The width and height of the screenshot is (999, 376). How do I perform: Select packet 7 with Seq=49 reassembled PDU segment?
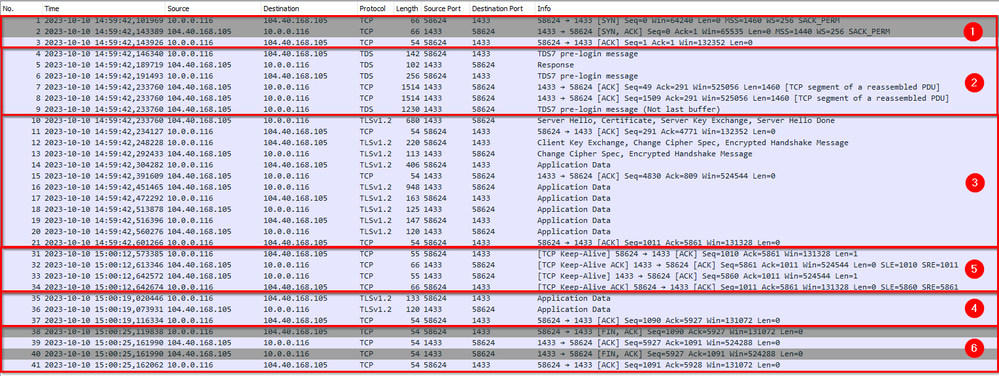point(500,87)
